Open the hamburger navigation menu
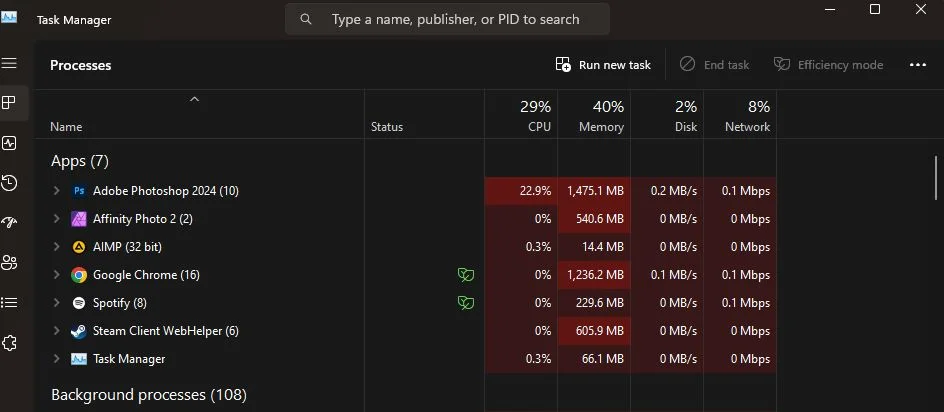The image size is (944, 412). pos(9,63)
